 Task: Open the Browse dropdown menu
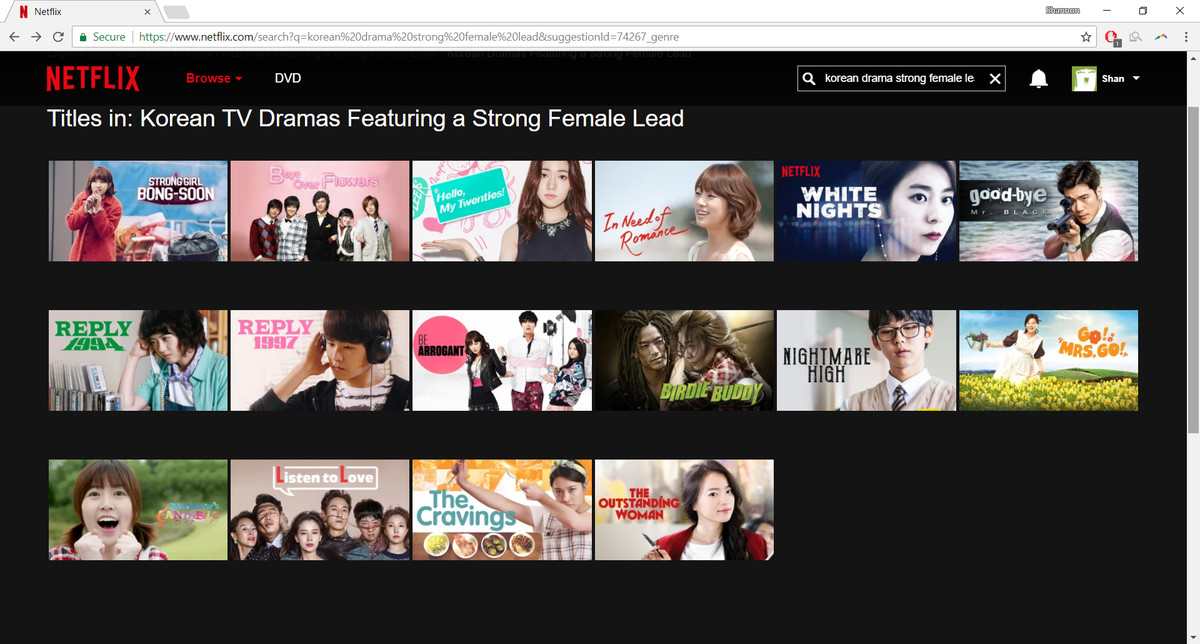point(214,78)
